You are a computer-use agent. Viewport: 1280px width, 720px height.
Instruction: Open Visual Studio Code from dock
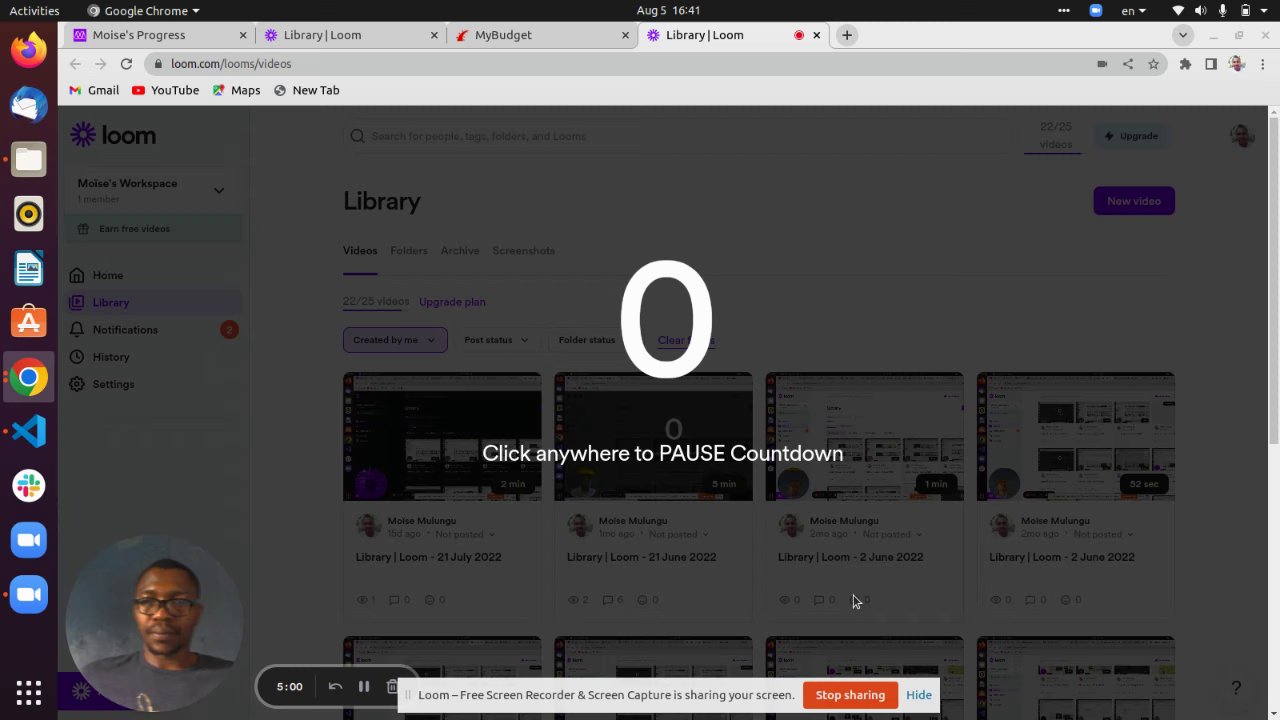tap(29, 431)
